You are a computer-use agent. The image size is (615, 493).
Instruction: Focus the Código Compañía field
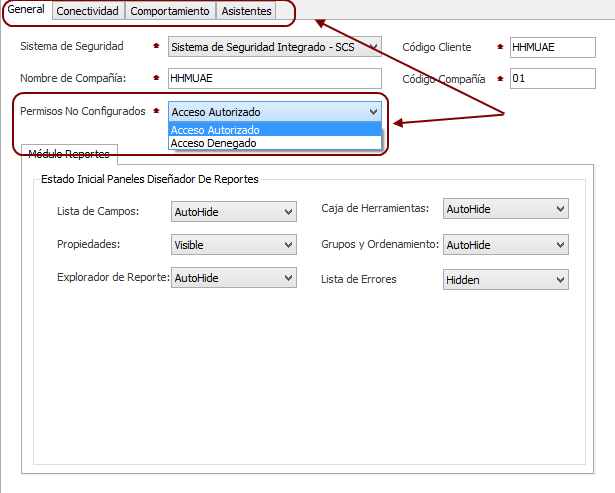547,78
